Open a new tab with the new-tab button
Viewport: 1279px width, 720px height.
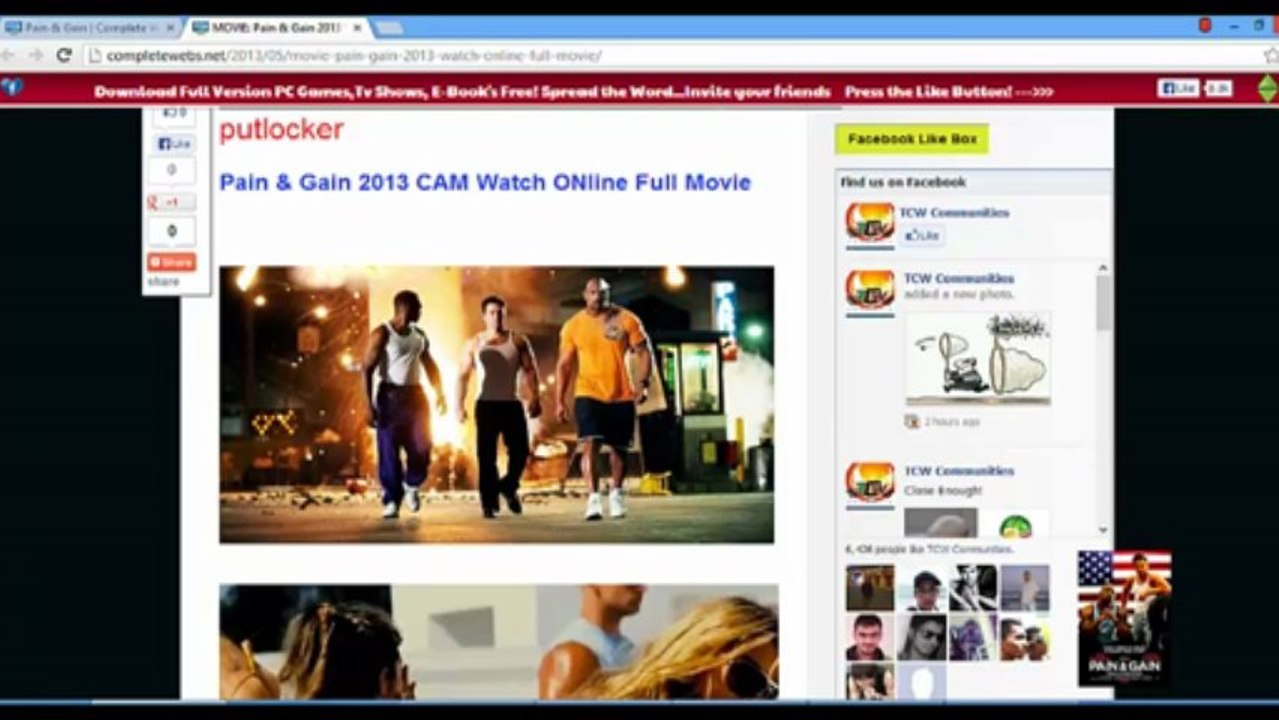coord(389,28)
